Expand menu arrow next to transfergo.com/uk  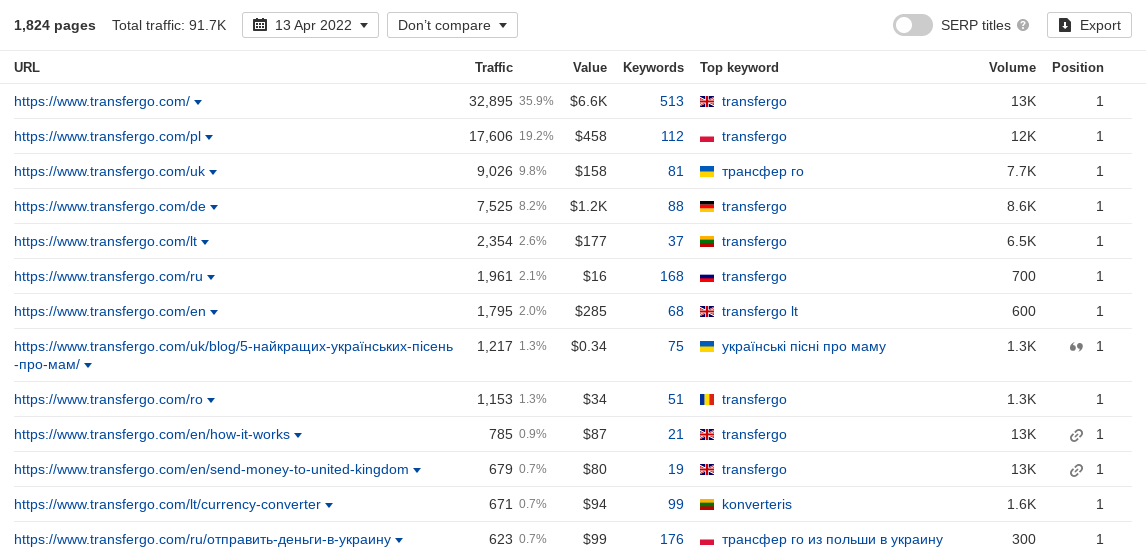click(213, 173)
